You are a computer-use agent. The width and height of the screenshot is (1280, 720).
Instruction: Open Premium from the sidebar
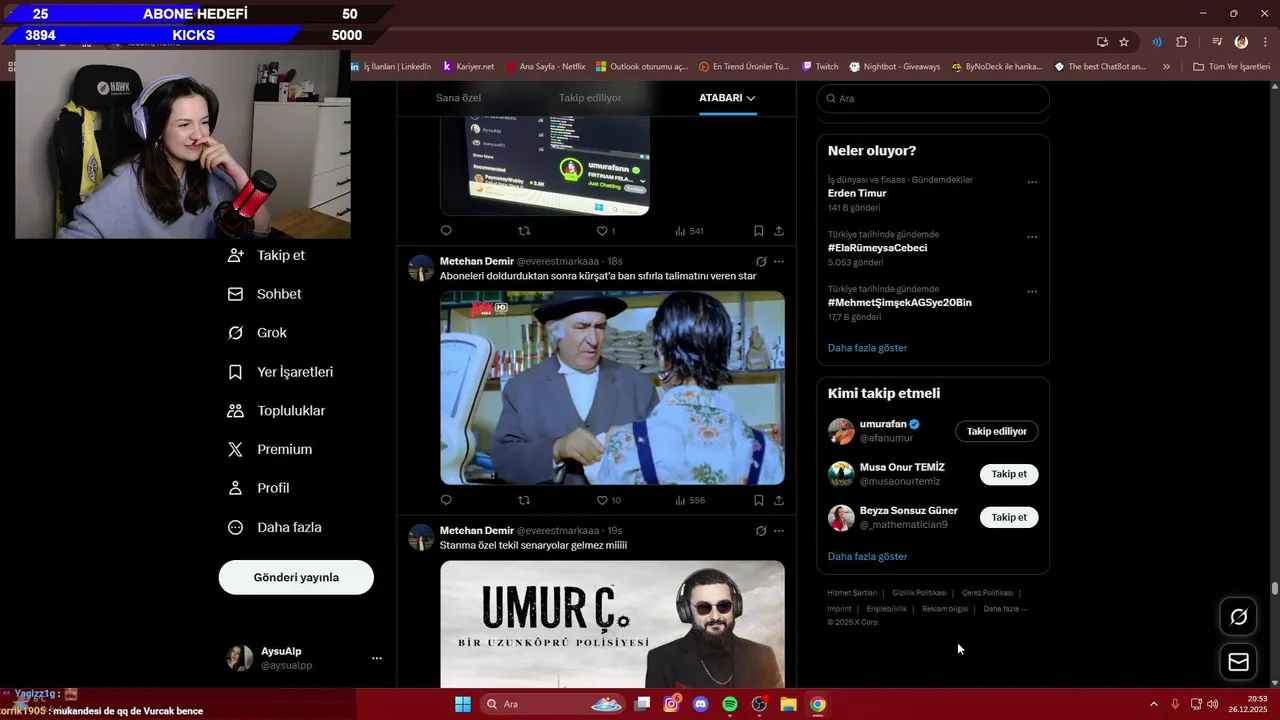(x=271, y=450)
